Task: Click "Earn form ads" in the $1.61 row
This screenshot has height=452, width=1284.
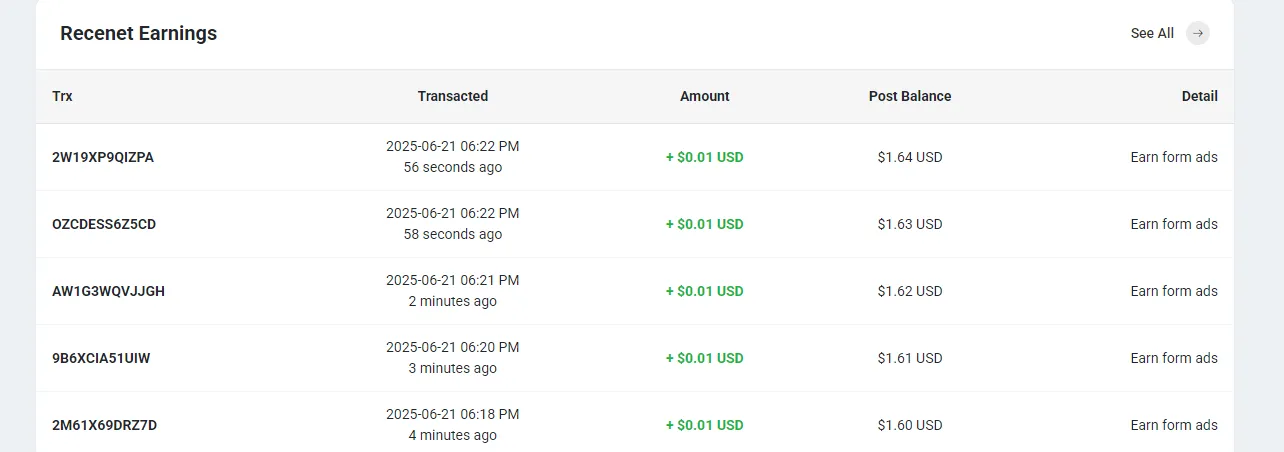Action: [1174, 358]
